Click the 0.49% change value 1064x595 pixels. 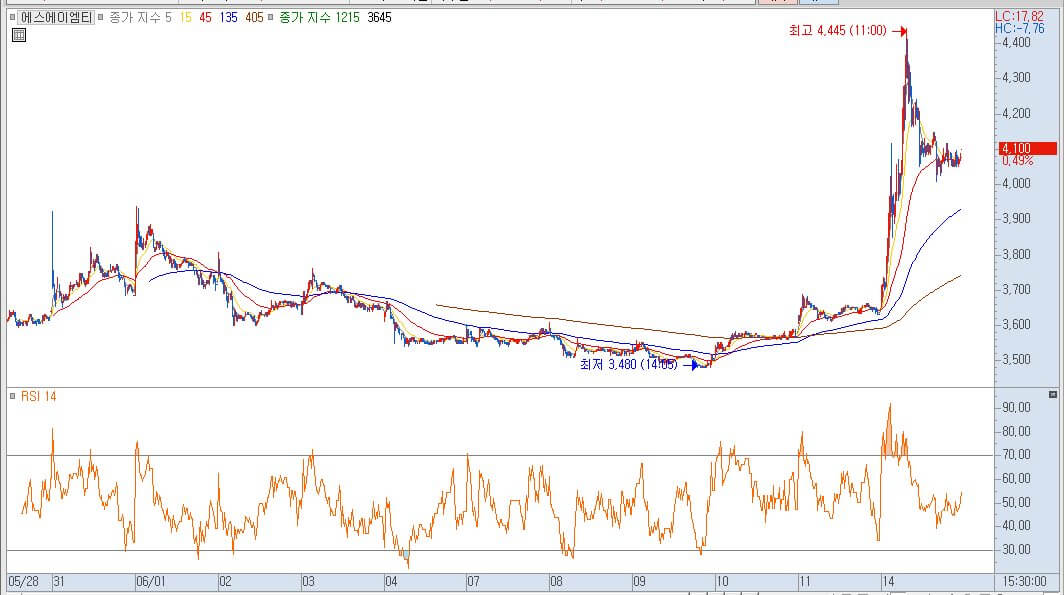coord(1018,161)
